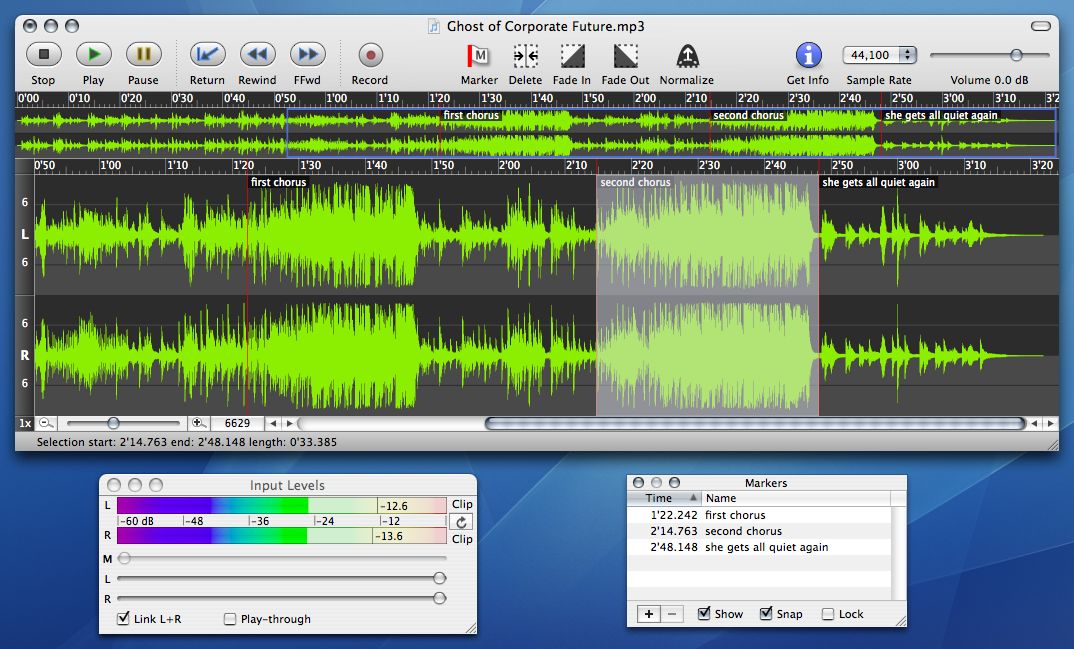
Task: Zoom out the waveform view
Action: tap(46, 423)
